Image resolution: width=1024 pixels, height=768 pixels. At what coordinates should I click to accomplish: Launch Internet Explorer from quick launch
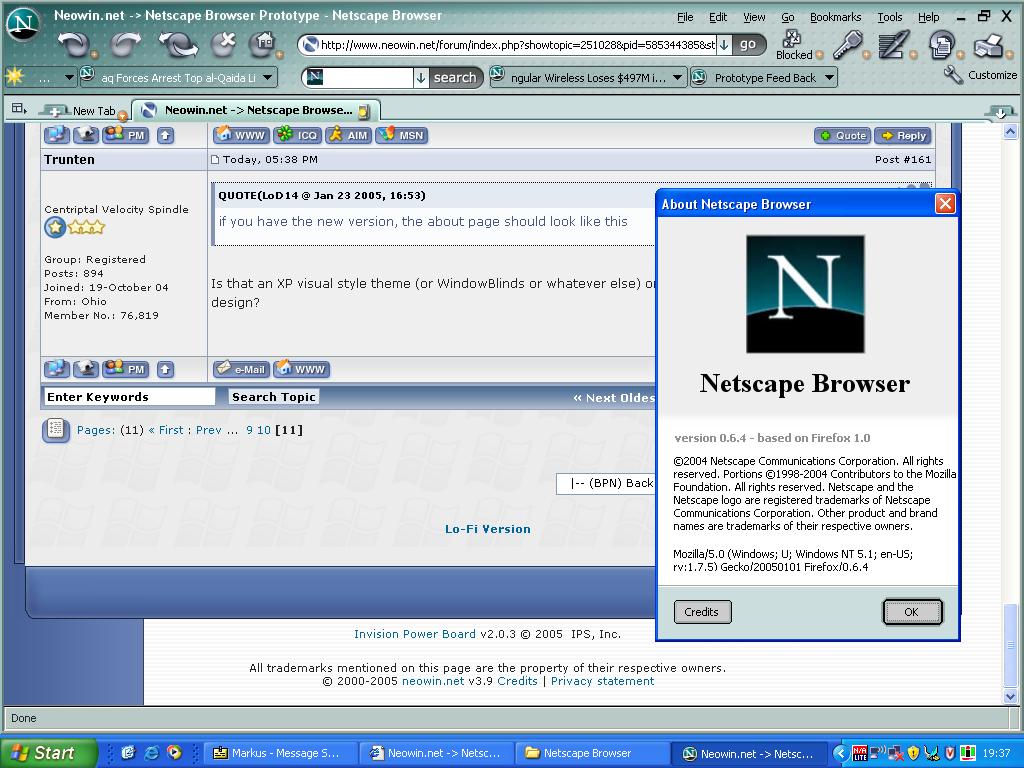152,752
